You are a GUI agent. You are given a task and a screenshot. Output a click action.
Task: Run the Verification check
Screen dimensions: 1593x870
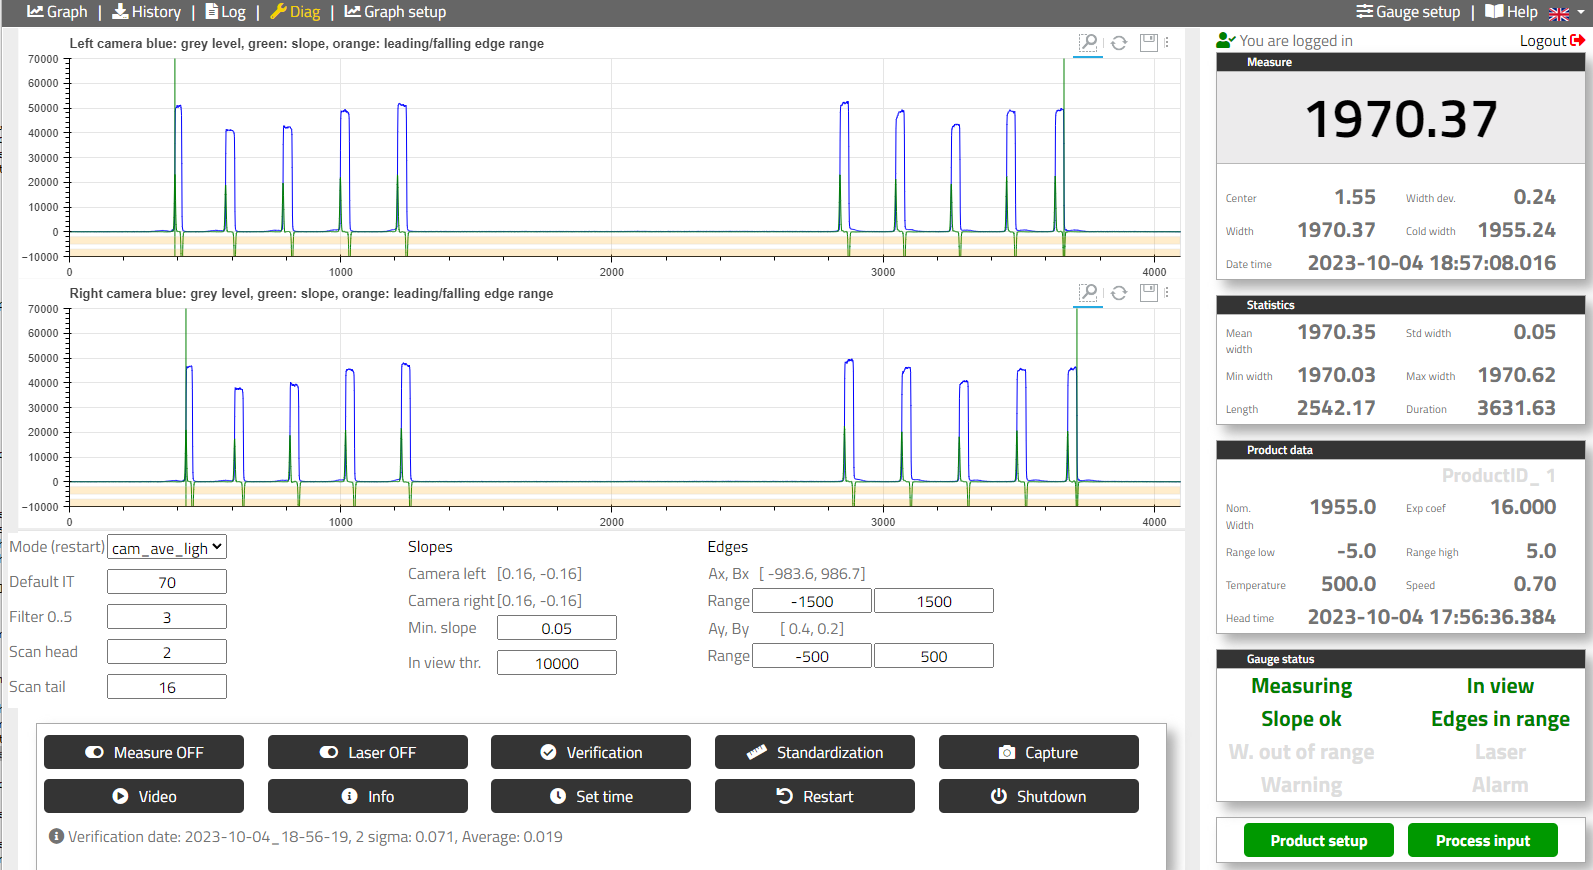click(591, 752)
